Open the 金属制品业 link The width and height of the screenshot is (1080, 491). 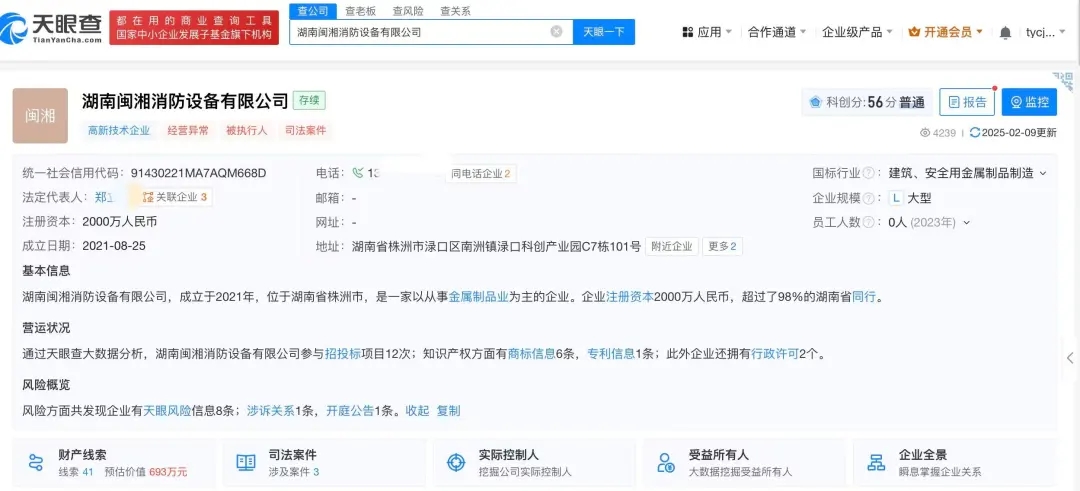pos(479,297)
